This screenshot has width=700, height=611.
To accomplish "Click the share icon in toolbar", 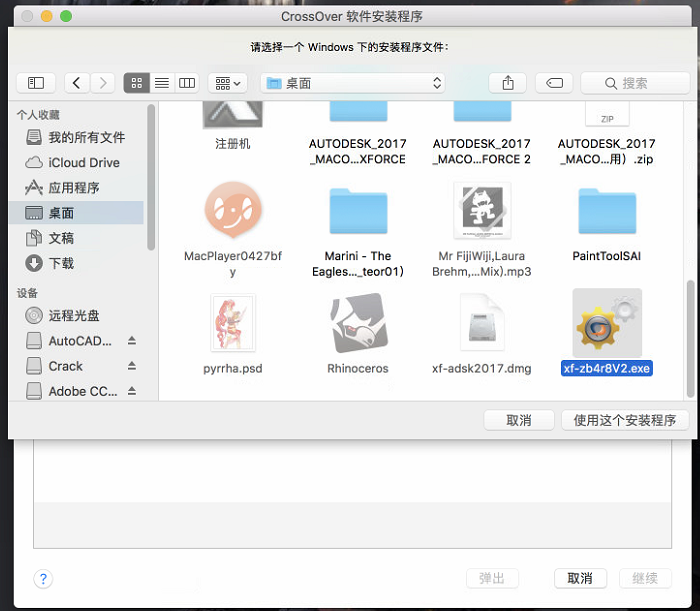I will click(x=508, y=83).
